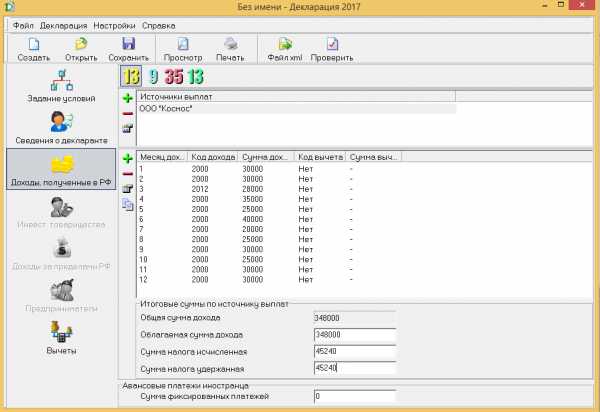The width and height of the screenshot is (600, 412).
Task: Click the Сумма налога удержанная field
Action: pos(355,368)
